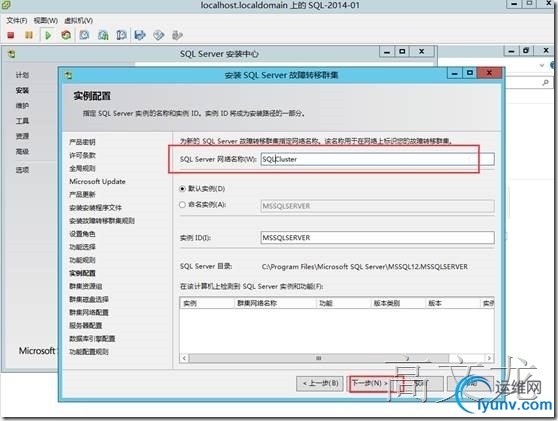Minimize the SQL Server 安装中心 window

point(388,52)
